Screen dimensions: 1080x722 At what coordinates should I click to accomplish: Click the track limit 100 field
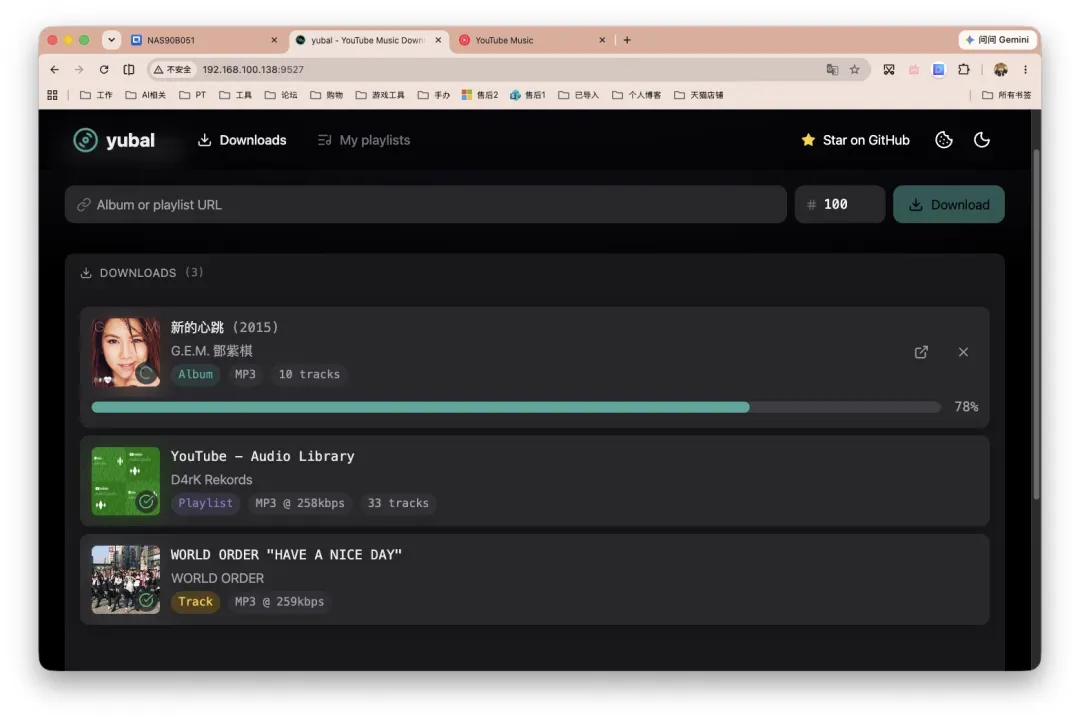[x=840, y=205]
